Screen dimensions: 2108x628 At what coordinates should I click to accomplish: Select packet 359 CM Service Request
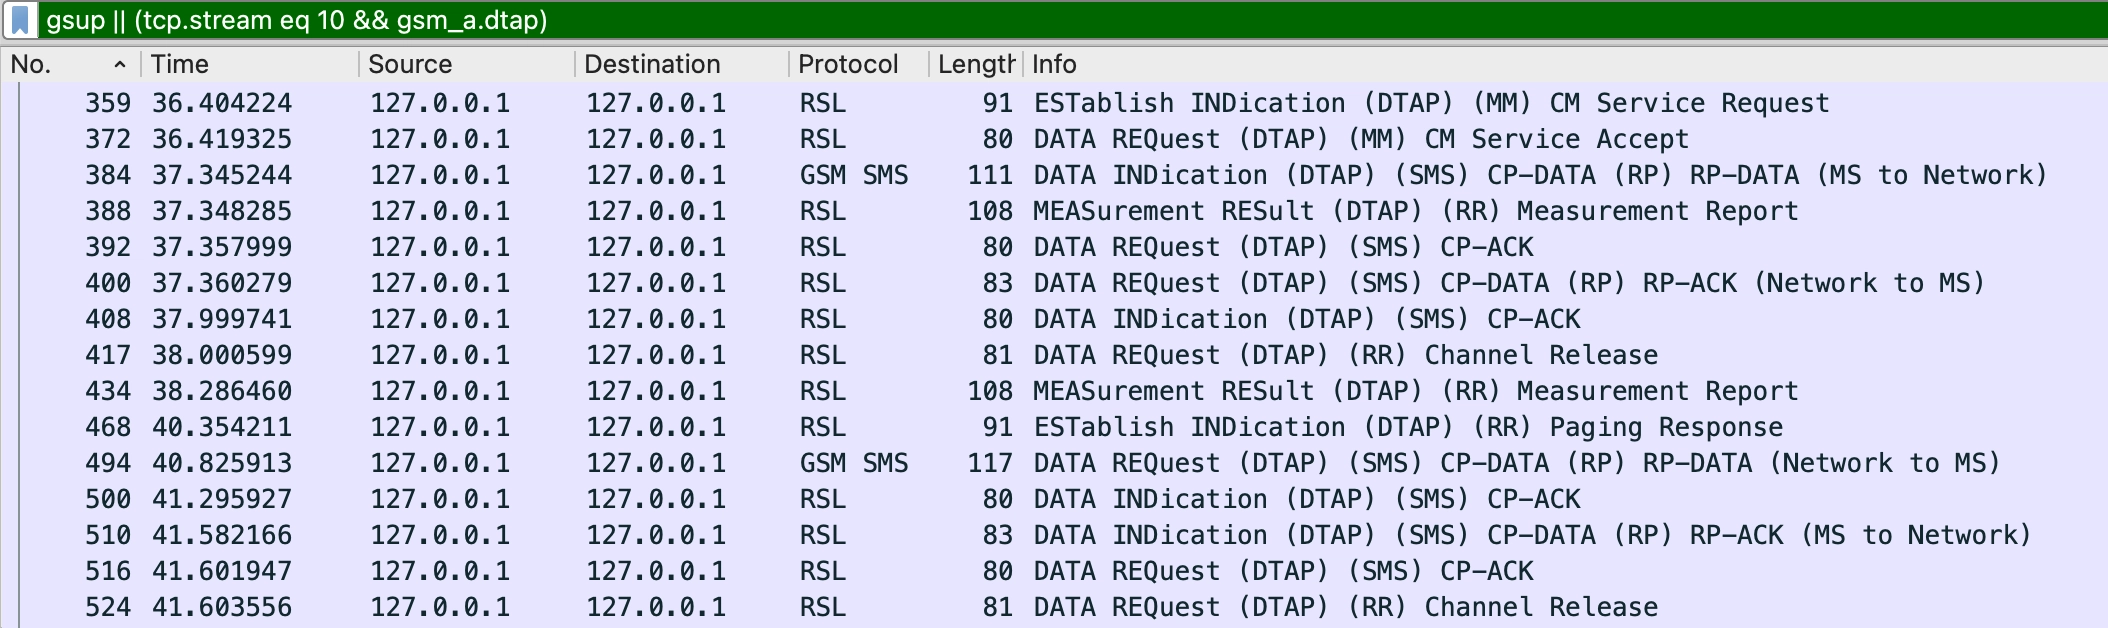(x=1430, y=103)
